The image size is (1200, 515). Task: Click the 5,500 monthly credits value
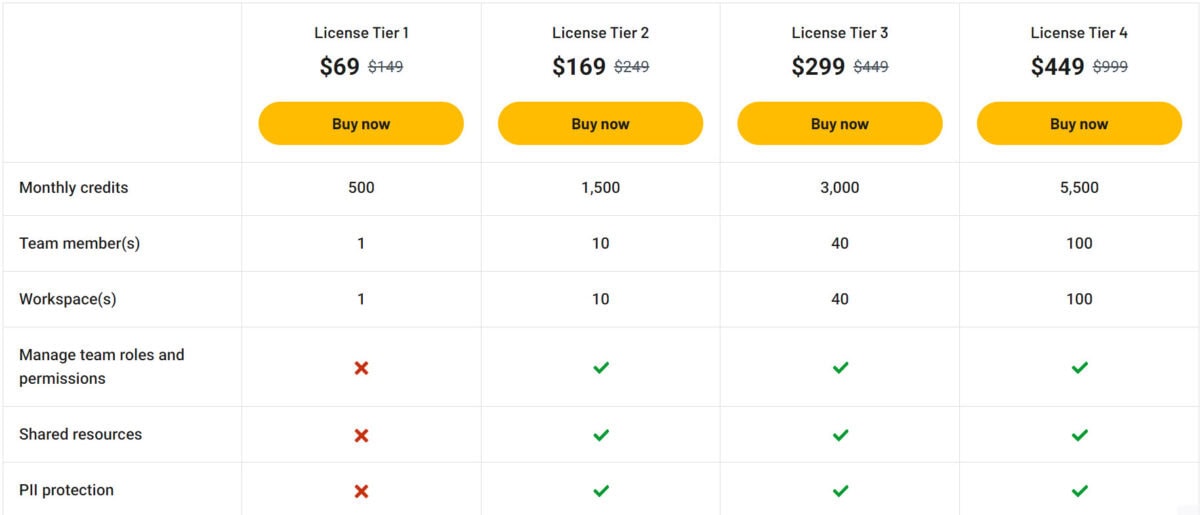[1079, 188]
